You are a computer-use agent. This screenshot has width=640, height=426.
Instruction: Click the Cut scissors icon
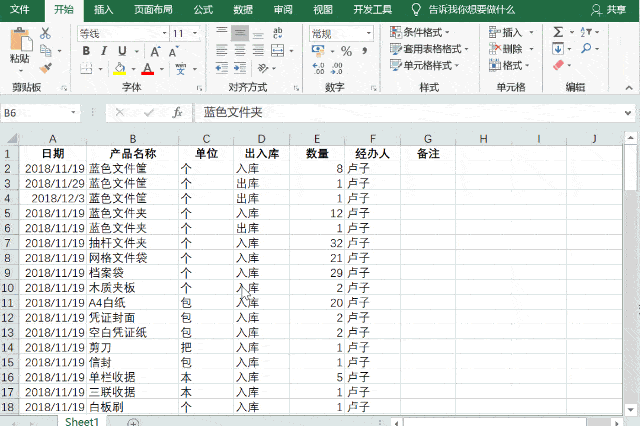click(x=45, y=33)
